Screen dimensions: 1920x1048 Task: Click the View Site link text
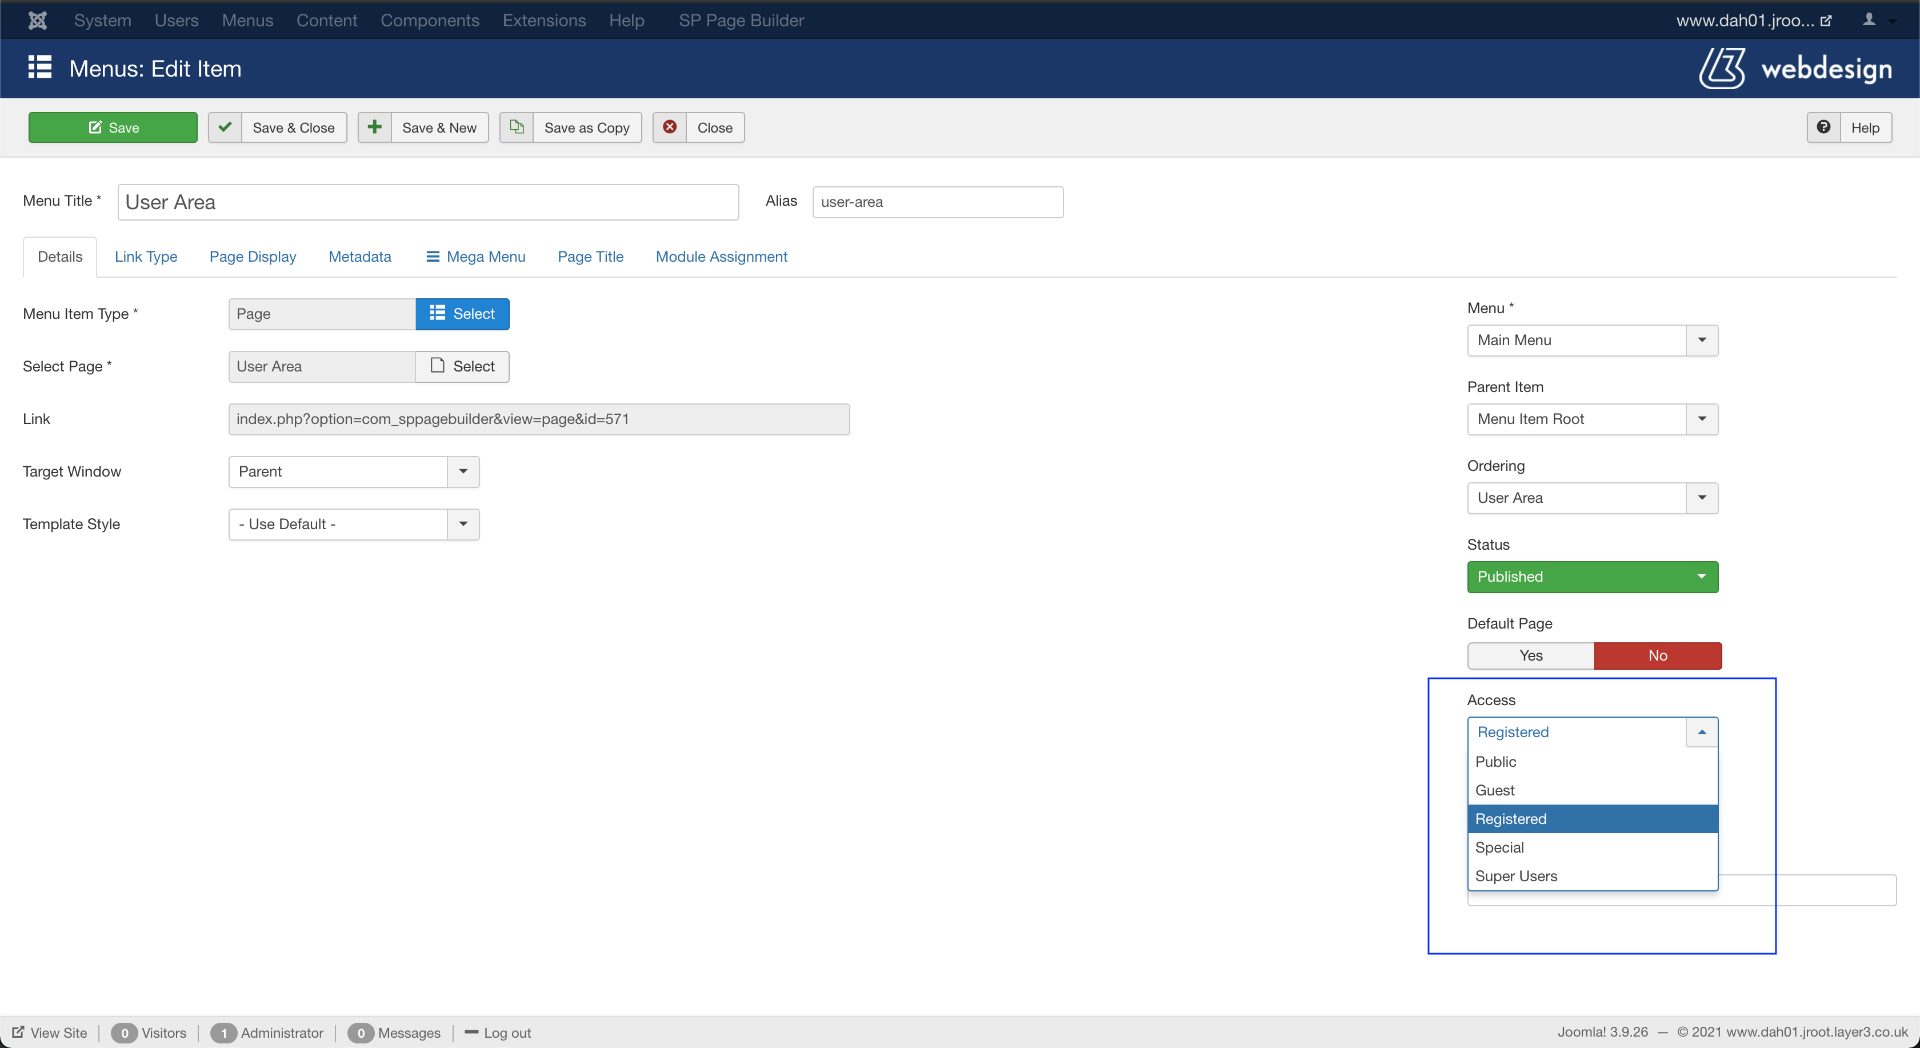tap(59, 1033)
